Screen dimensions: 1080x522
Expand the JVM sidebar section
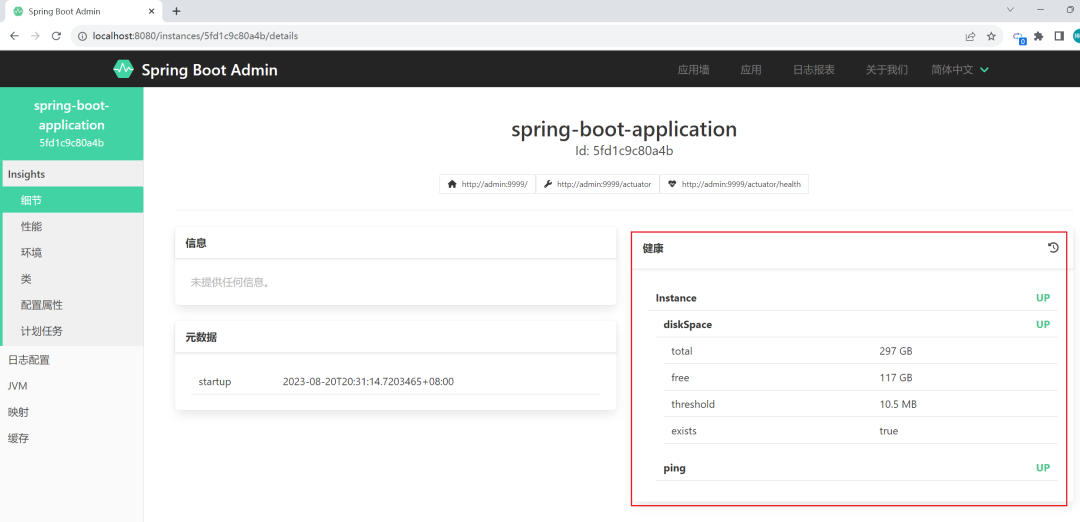click(x=72, y=386)
